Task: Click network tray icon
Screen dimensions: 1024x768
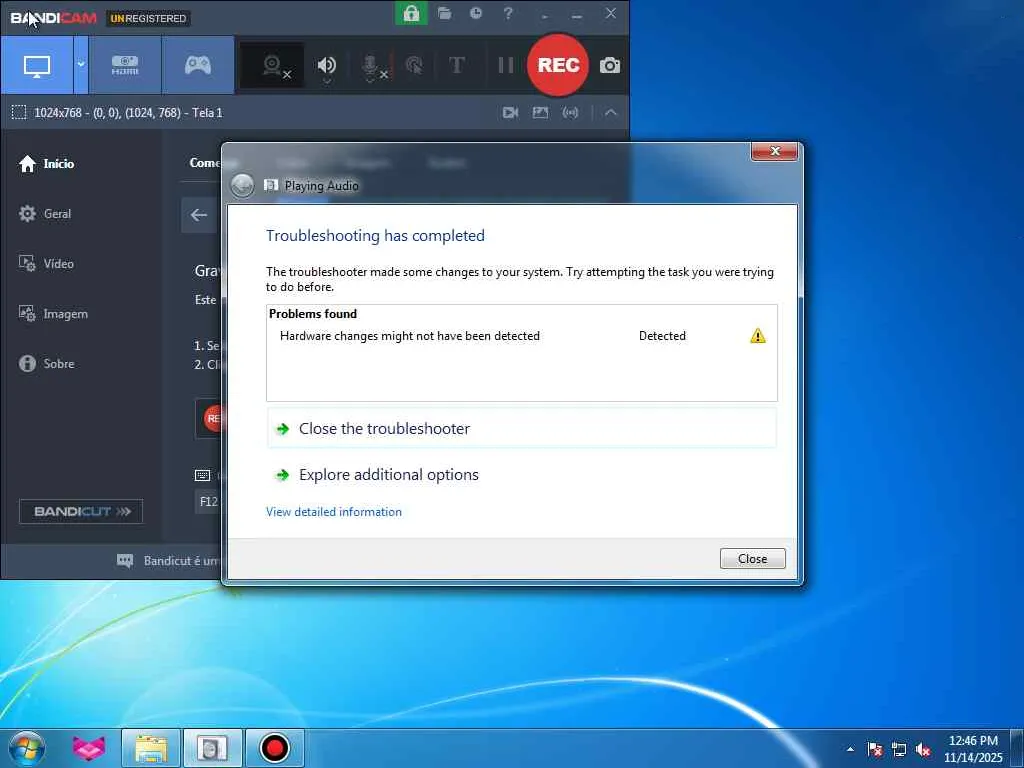Action: (x=899, y=749)
